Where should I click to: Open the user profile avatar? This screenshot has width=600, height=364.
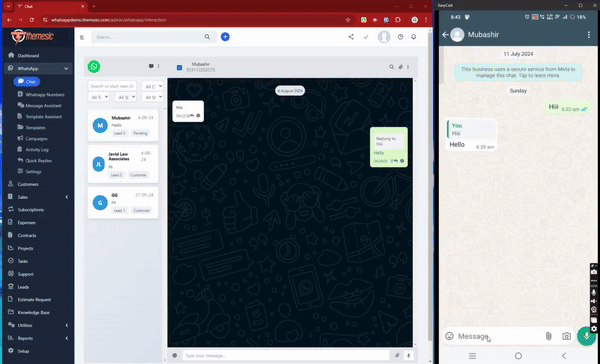pyautogui.click(x=384, y=37)
